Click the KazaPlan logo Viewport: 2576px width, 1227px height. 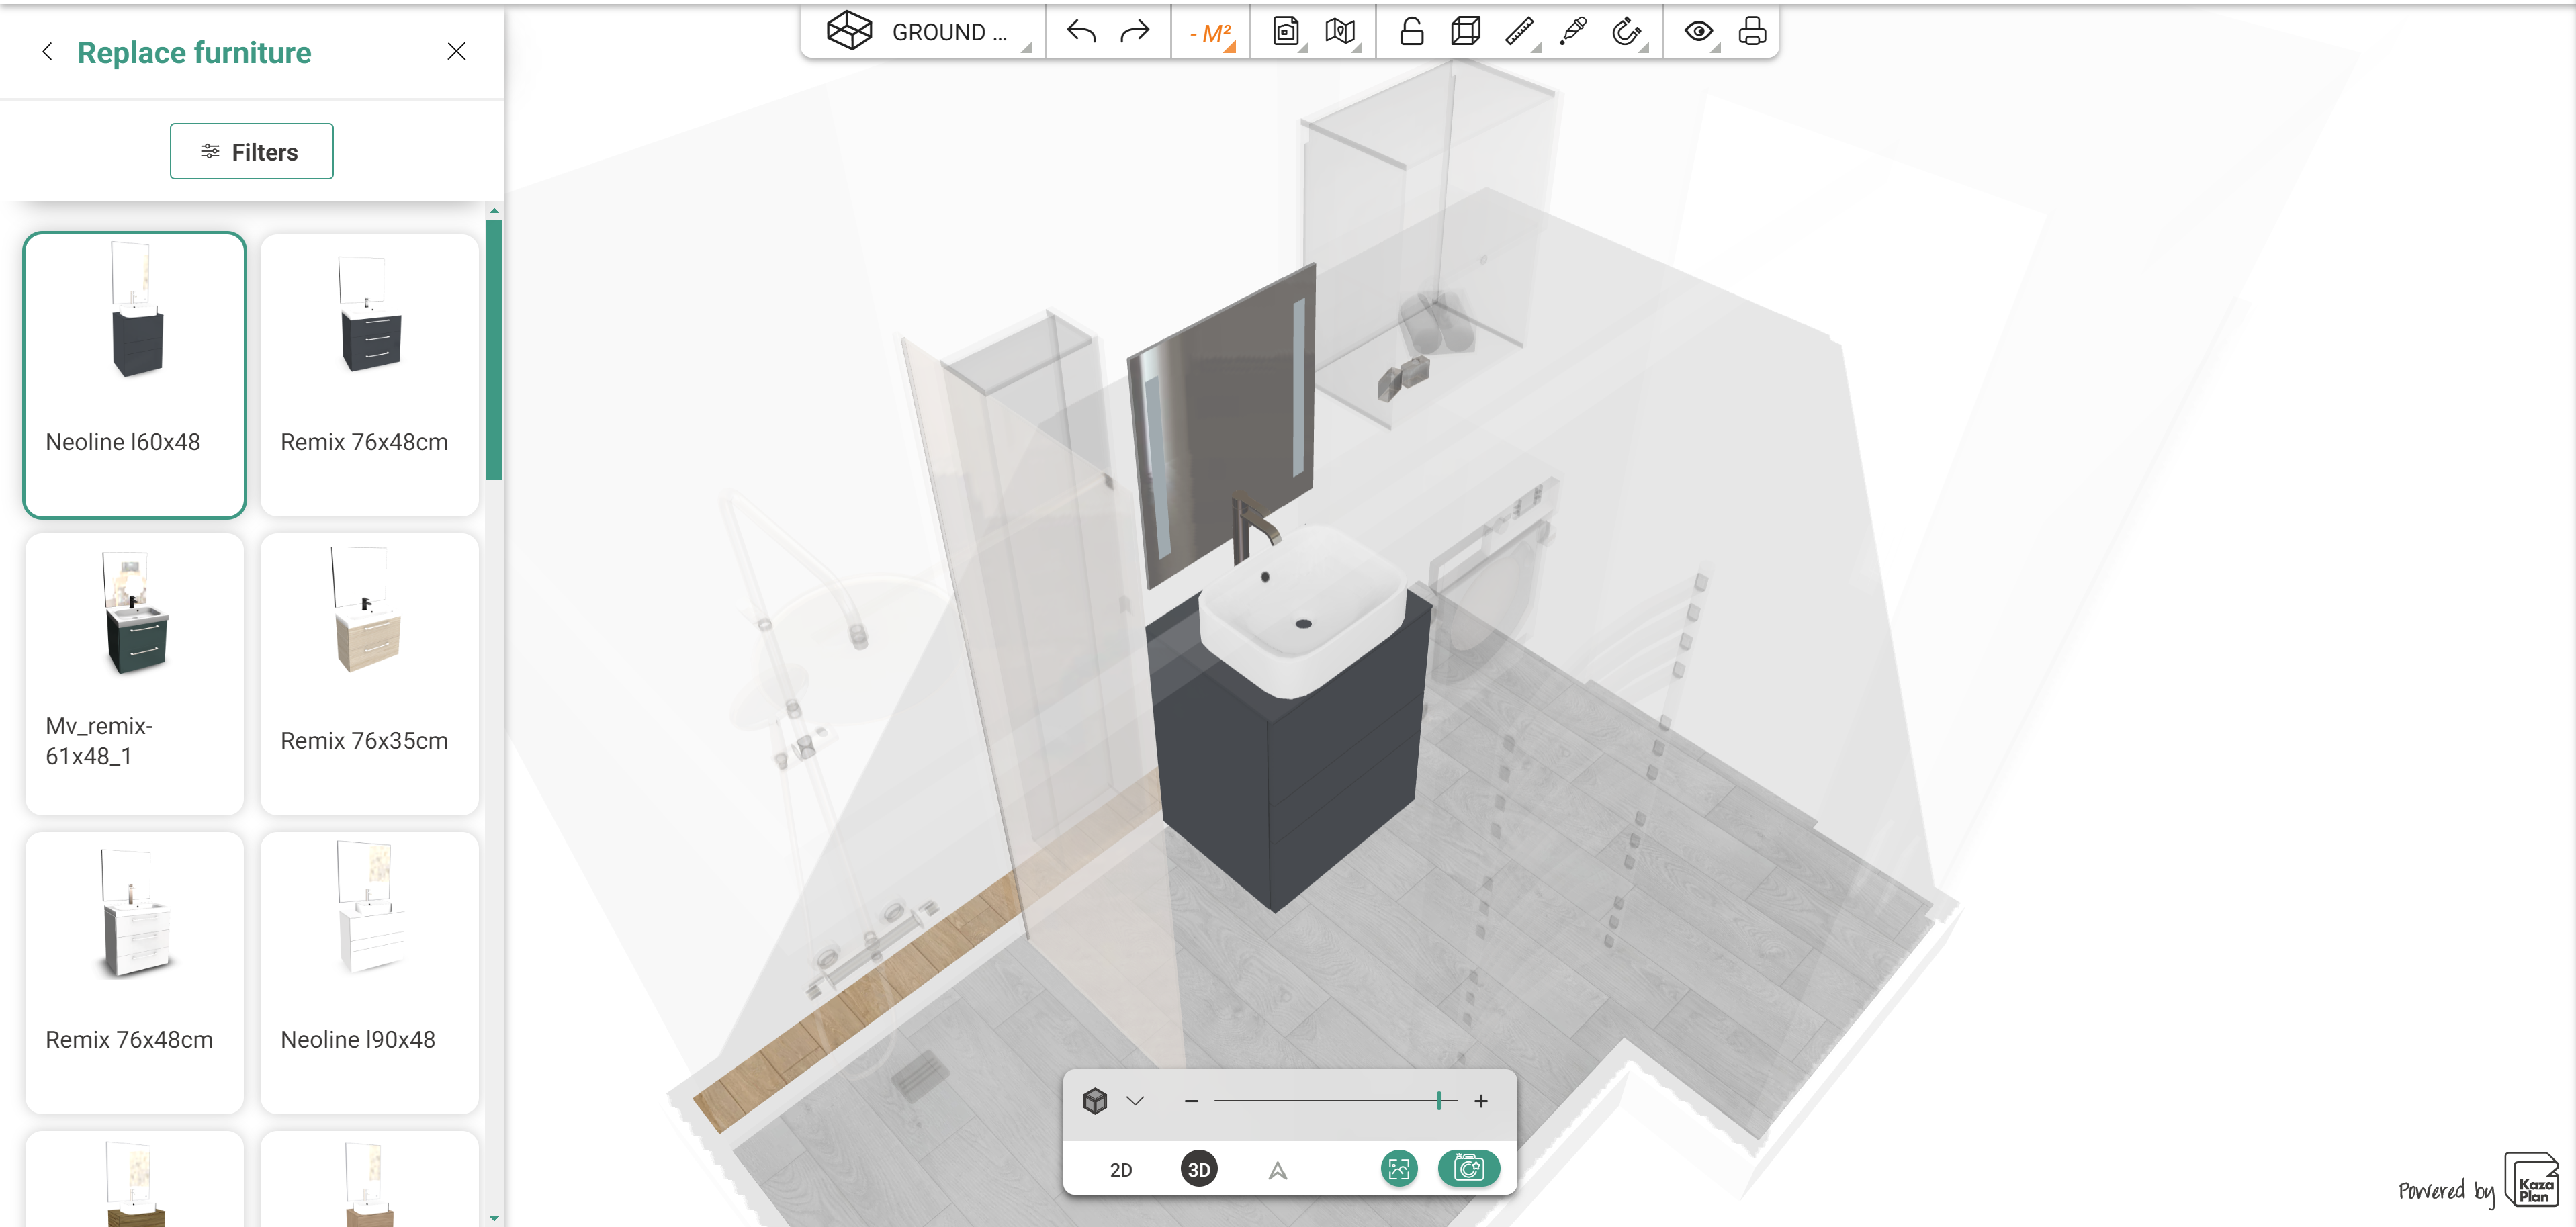(2532, 1181)
